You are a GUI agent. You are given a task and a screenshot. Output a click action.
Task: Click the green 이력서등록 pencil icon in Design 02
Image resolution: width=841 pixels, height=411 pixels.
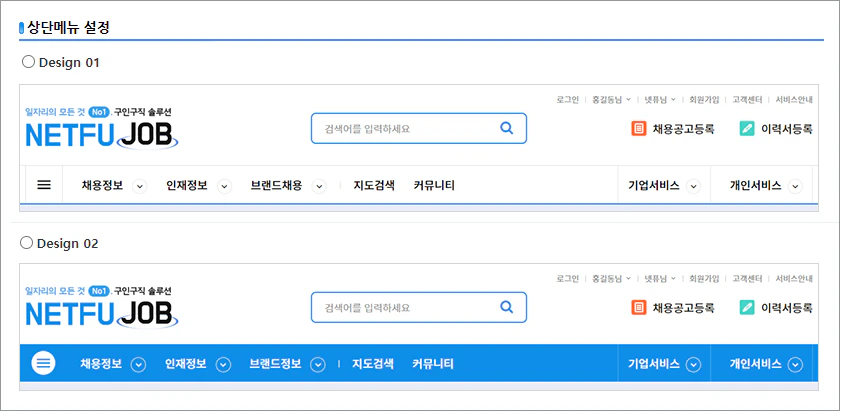[747, 307]
